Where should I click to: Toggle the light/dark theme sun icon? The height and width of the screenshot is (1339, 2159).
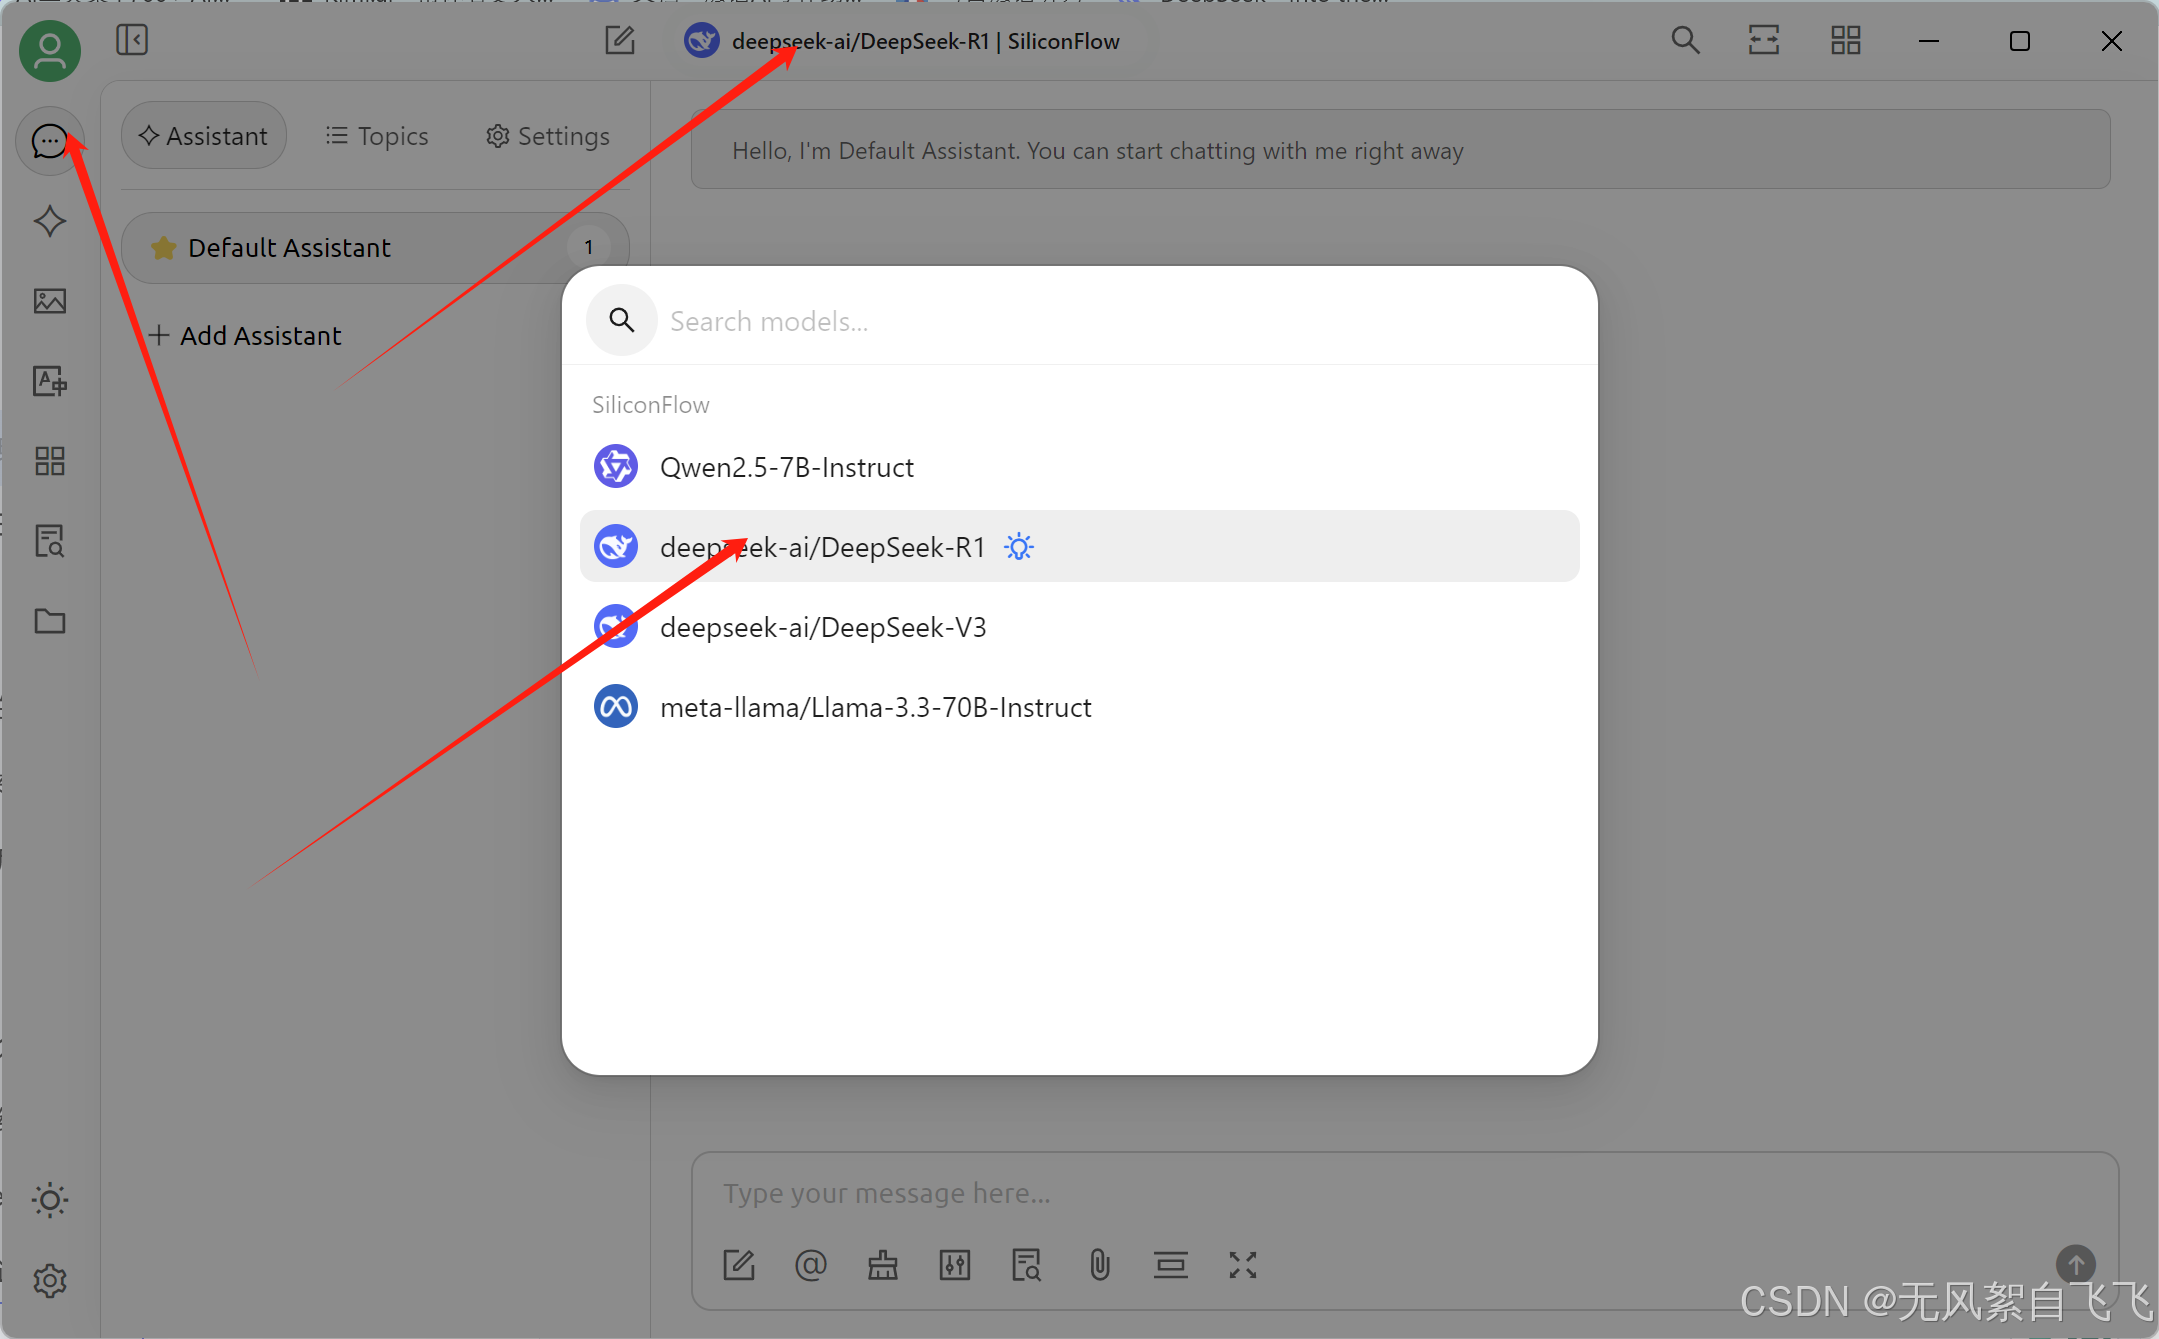click(49, 1200)
